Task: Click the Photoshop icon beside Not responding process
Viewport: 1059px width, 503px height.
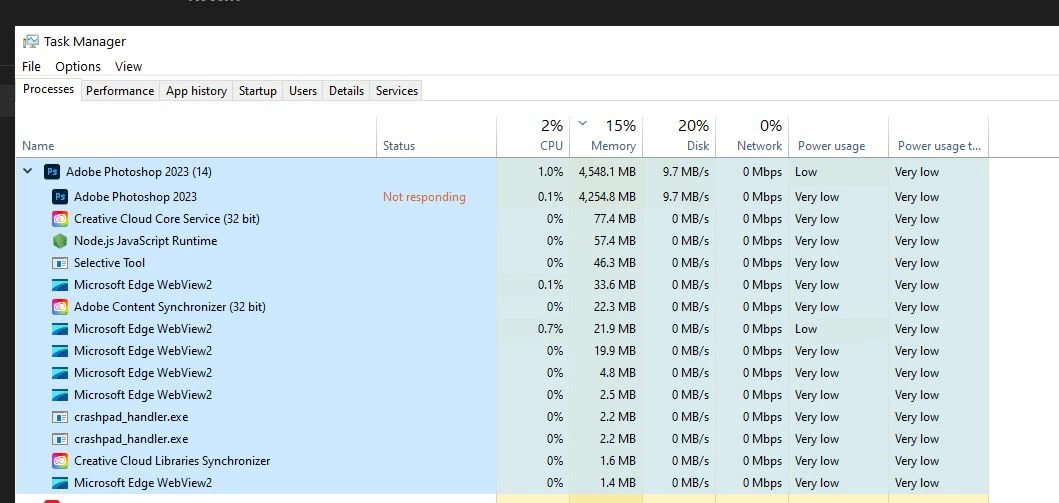Action: click(60, 196)
